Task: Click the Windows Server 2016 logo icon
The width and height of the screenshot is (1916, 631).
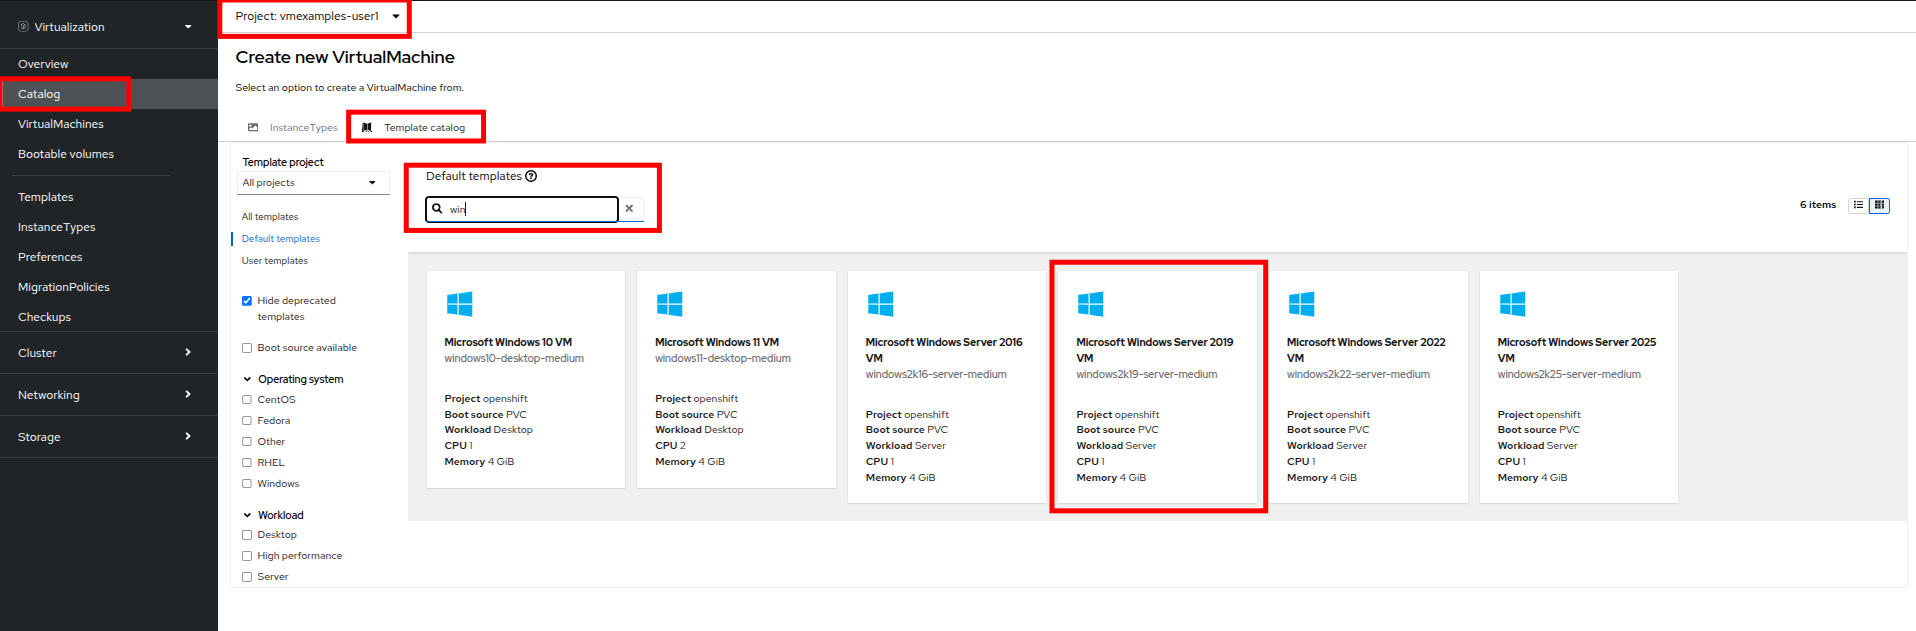Action: (880, 304)
